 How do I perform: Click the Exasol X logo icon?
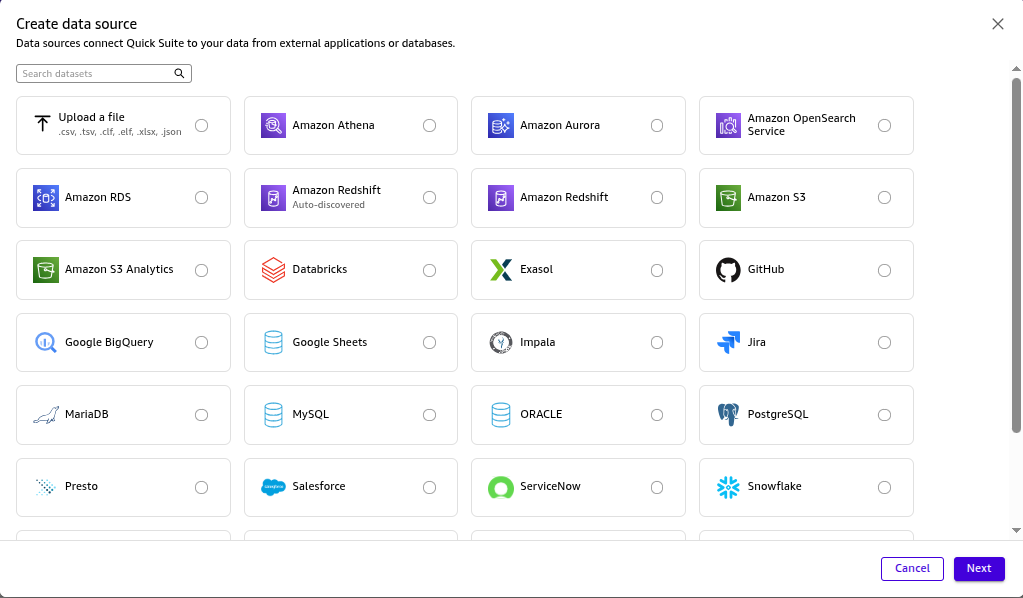coord(501,270)
